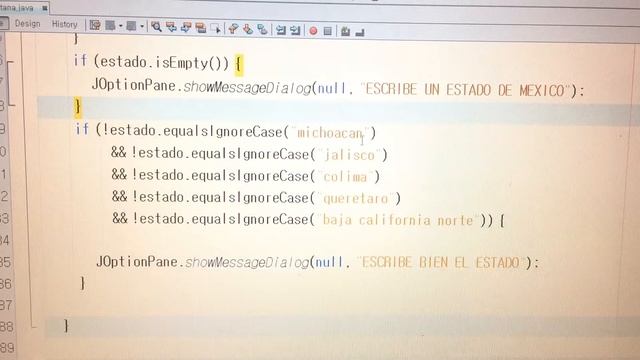Image resolution: width=640 pixels, height=360 pixels.
Task: Start macro recording with red circle icon
Action: (x=313, y=31)
